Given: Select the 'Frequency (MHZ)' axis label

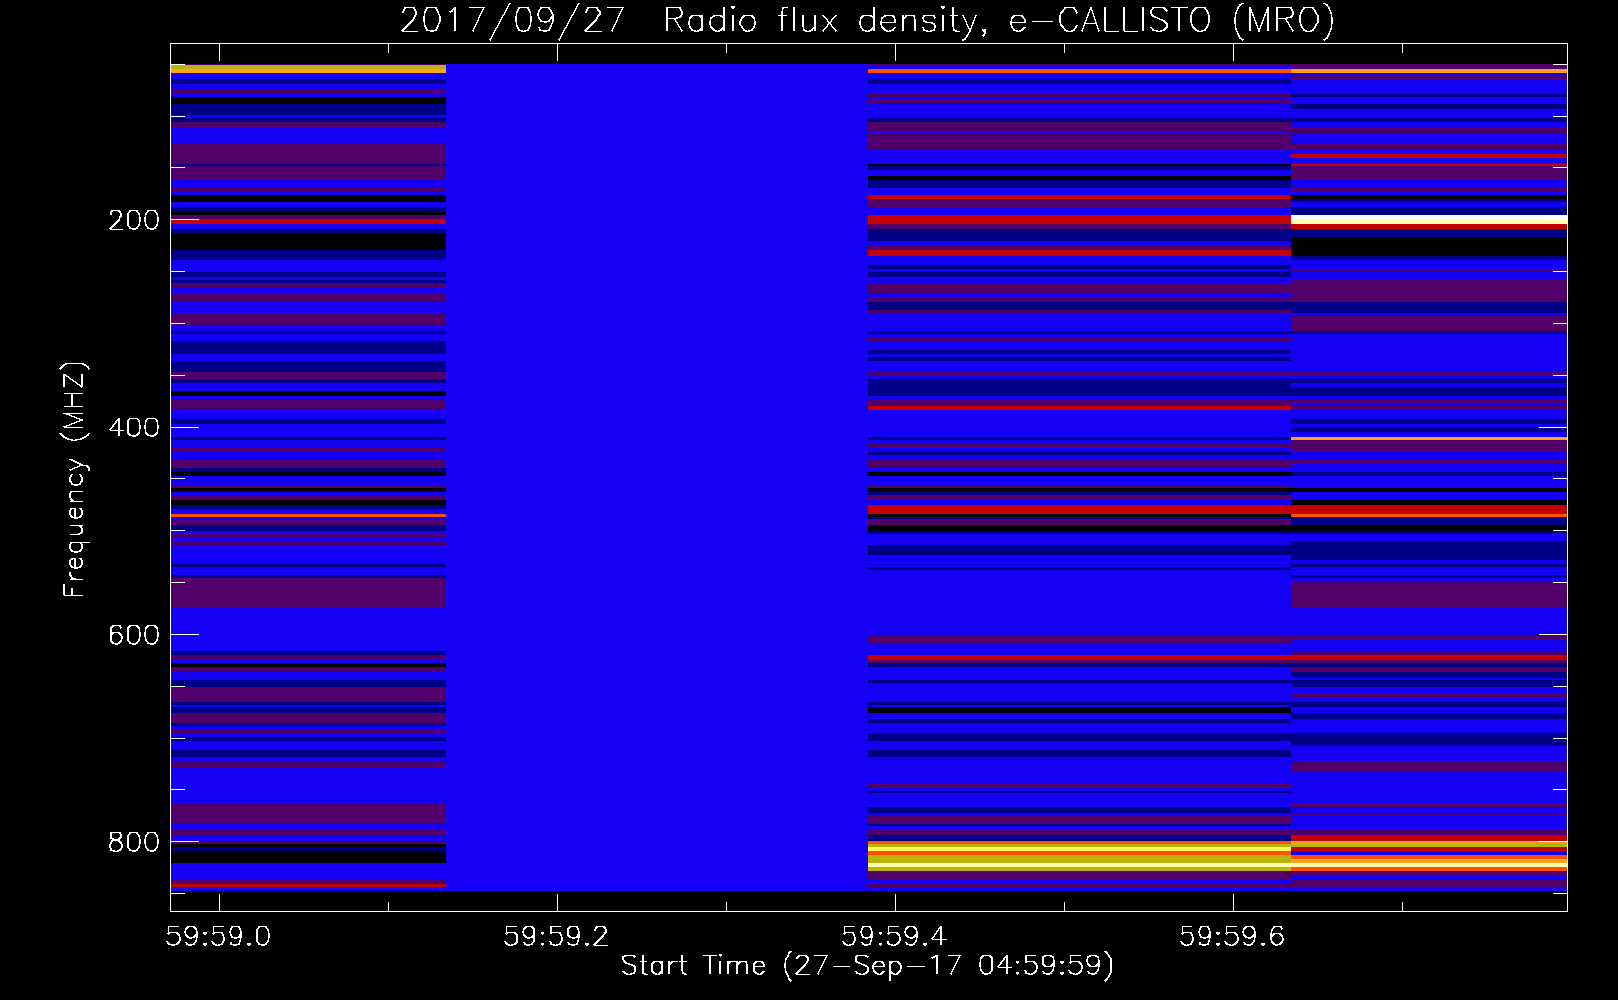Looking at the screenshot, I should (x=75, y=479).
